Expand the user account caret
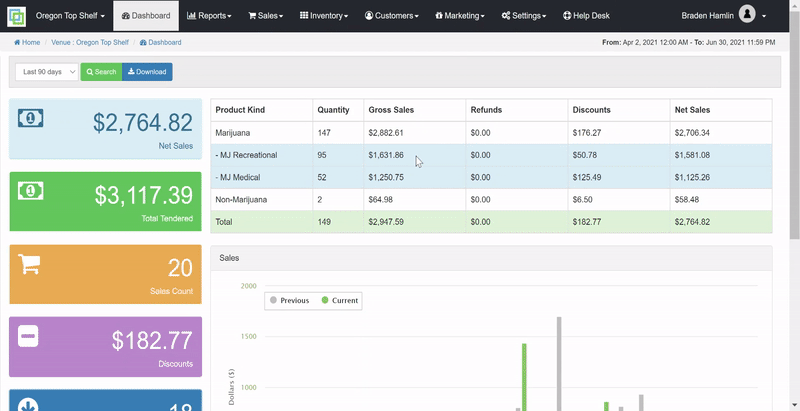Image resolution: width=800 pixels, height=411 pixels. coord(764,16)
